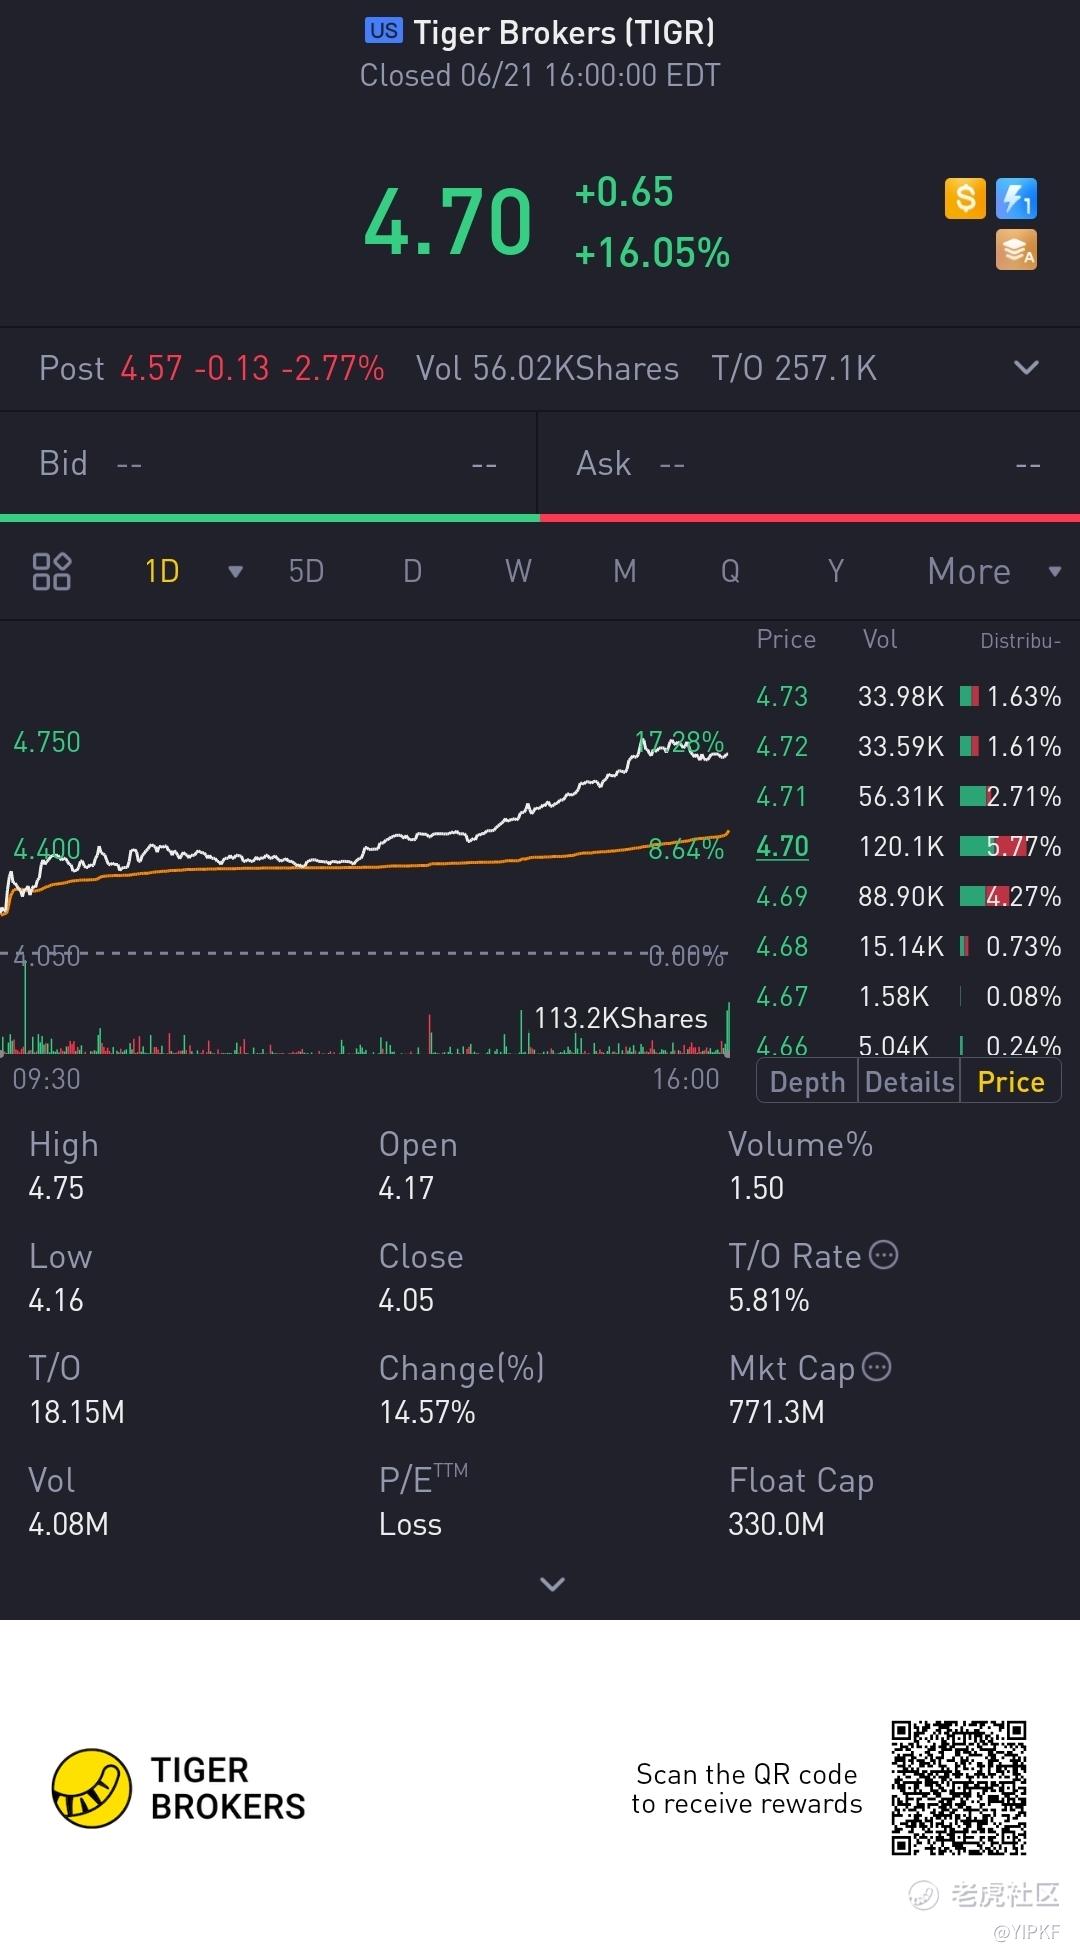Tap the Ask quote area
Viewport: 1080px width, 1957px height.
click(809, 463)
